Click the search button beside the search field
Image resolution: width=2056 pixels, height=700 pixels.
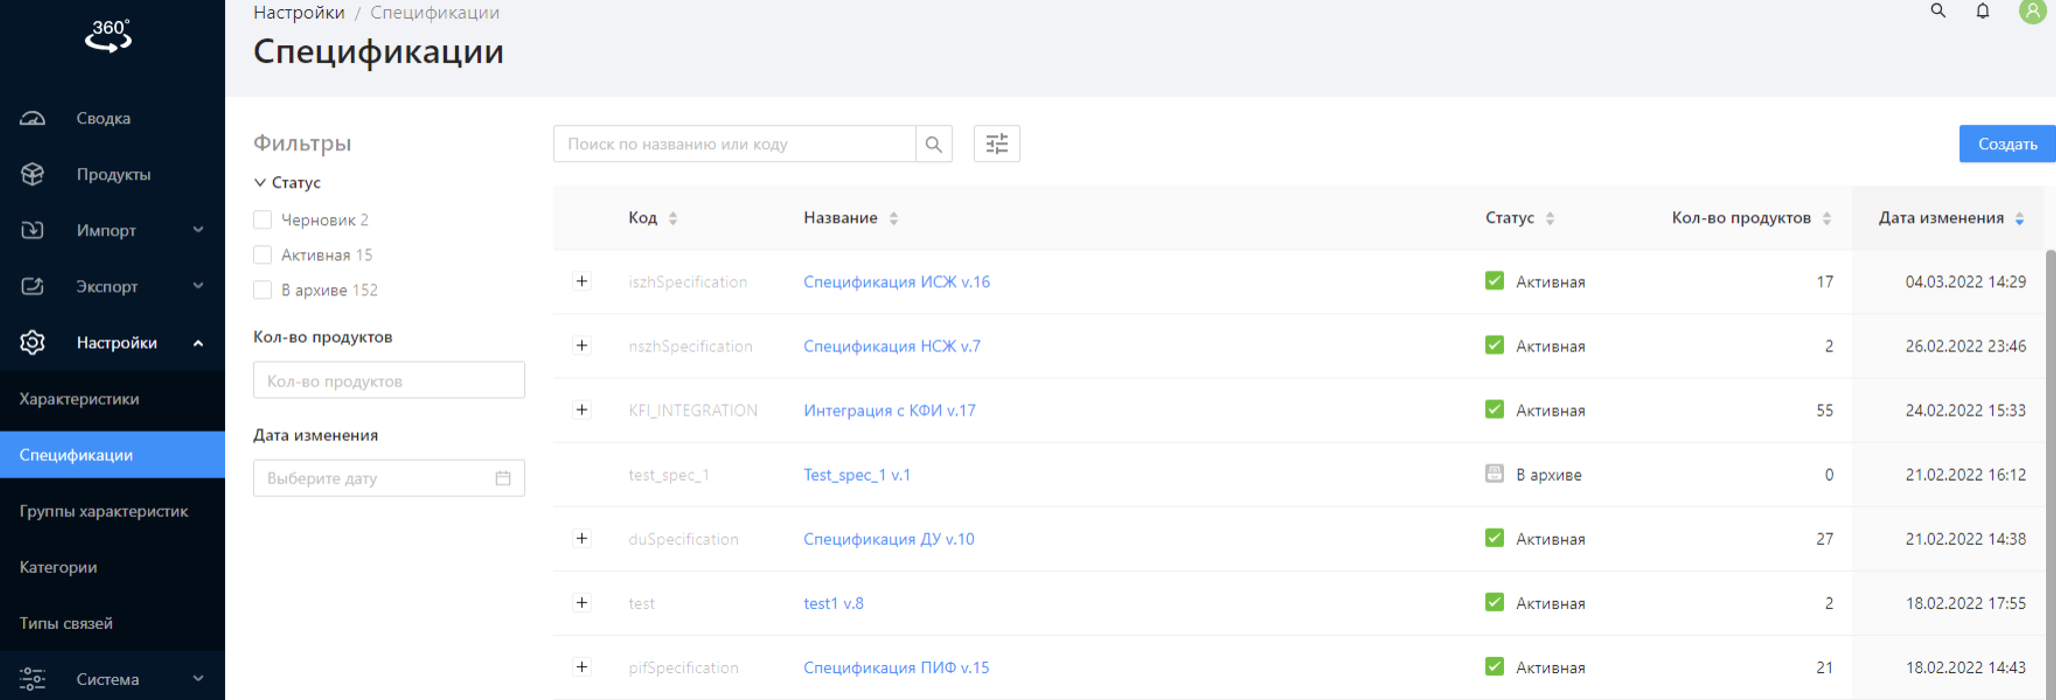click(x=933, y=144)
